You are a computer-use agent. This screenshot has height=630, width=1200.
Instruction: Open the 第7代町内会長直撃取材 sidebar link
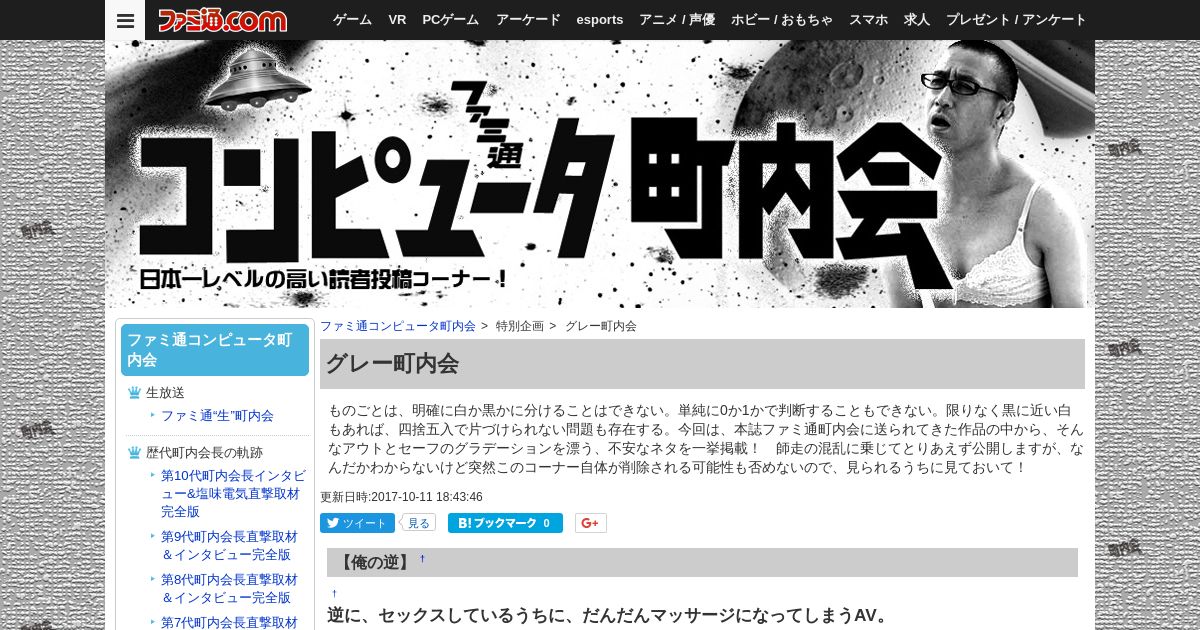230,622
